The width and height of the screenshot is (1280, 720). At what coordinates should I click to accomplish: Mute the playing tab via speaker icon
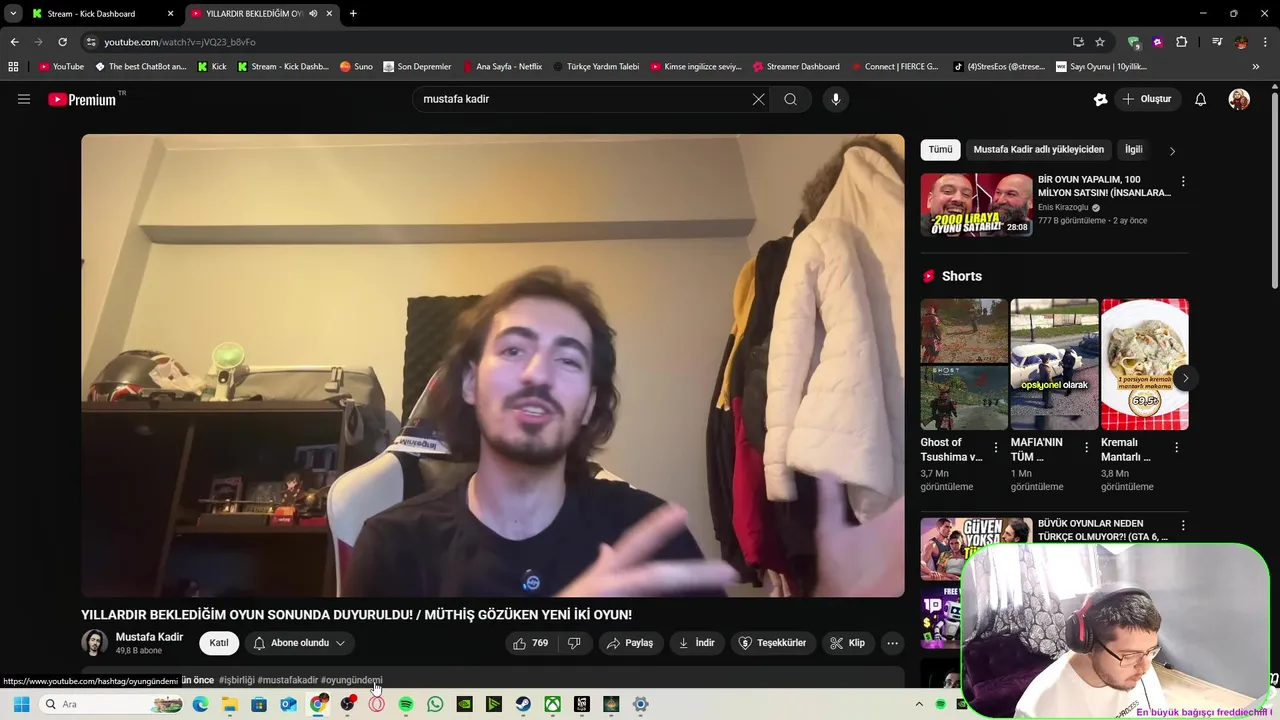coord(313,14)
